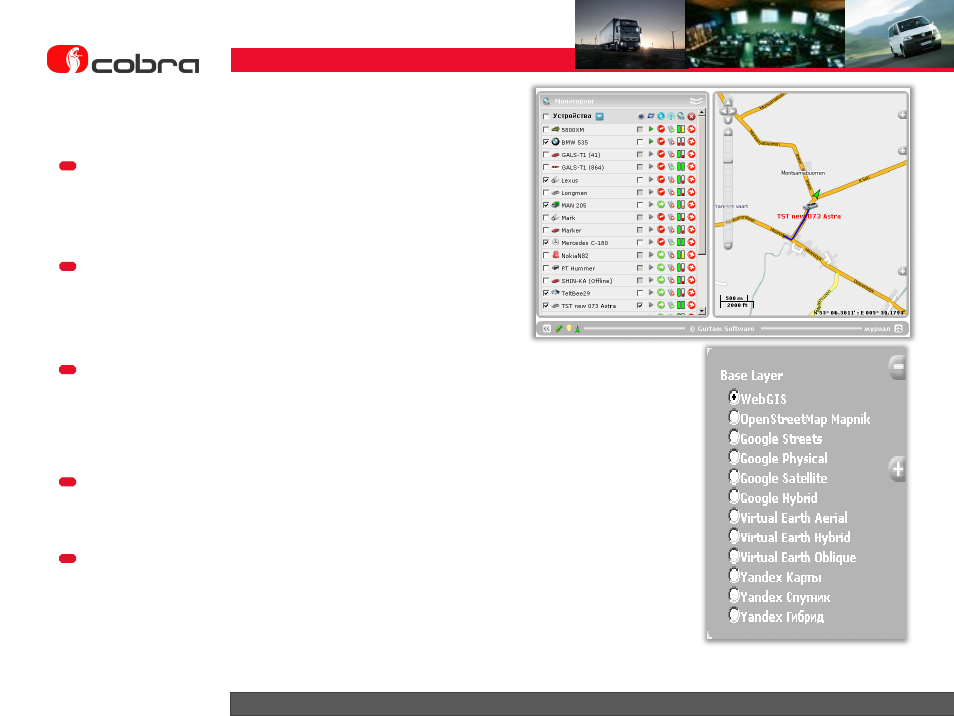Pan the map up with the arrow
The height and width of the screenshot is (716, 954).
pyautogui.click(x=728, y=102)
